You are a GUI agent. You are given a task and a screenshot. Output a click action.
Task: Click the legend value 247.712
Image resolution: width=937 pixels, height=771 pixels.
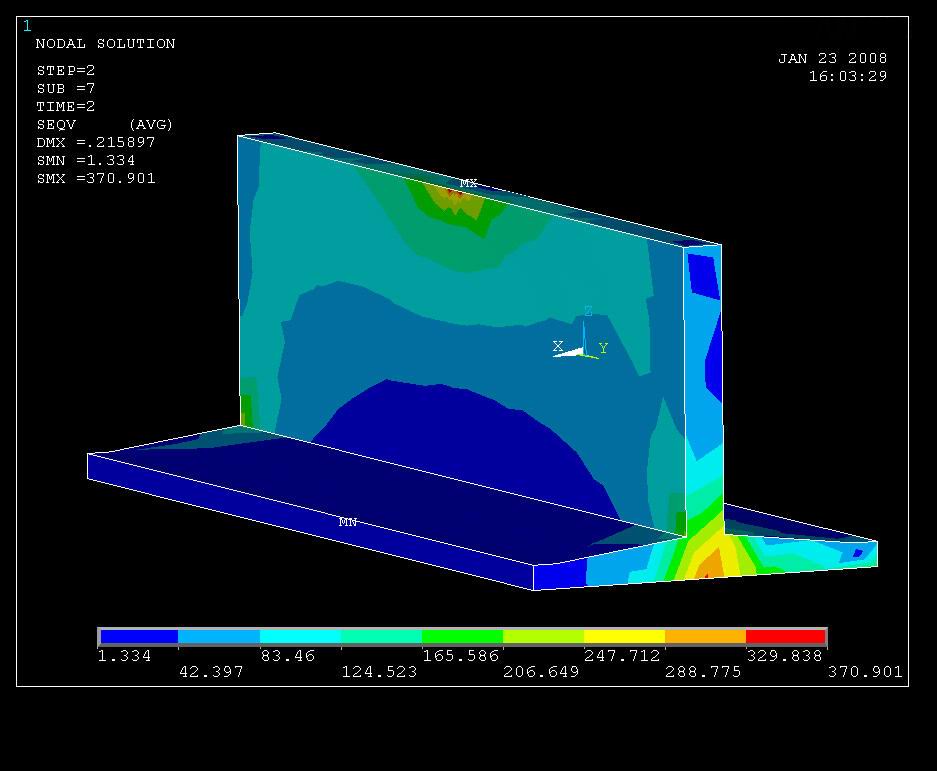(x=622, y=656)
